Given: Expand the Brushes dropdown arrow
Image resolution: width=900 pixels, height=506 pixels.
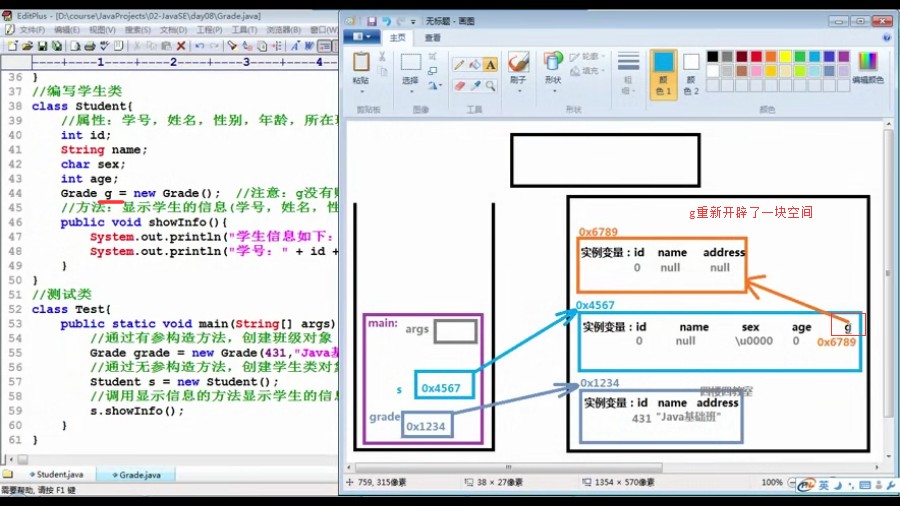Looking at the screenshot, I should (x=519, y=91).
